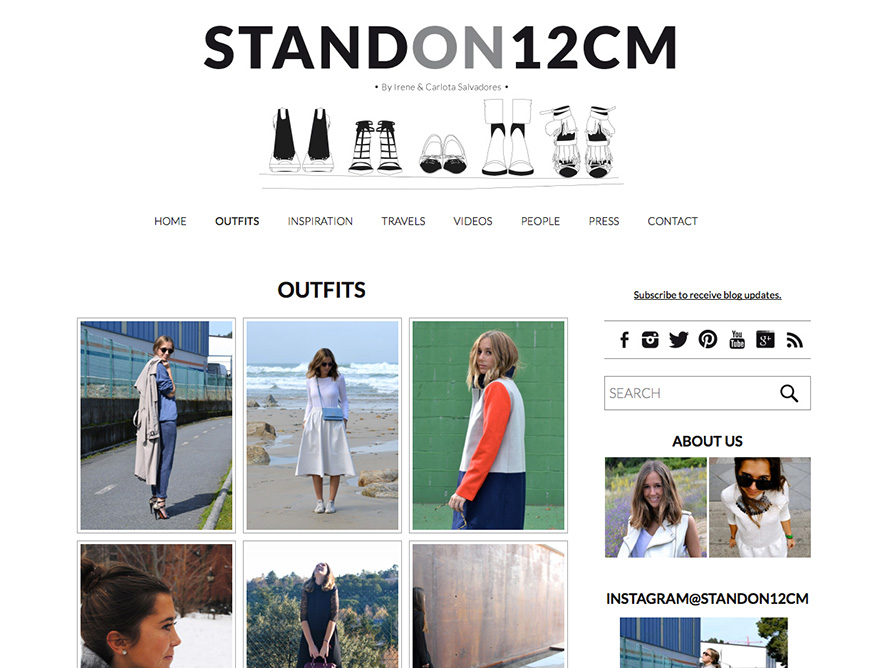The width and height of the screenshot is (890, 668).
Task: Focus the SEARCH text field
Action: (x=690, y=393)
